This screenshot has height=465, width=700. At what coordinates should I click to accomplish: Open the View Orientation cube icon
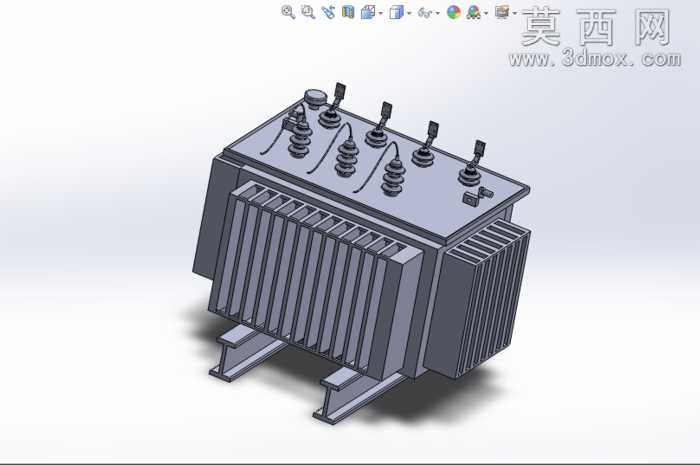368,12
